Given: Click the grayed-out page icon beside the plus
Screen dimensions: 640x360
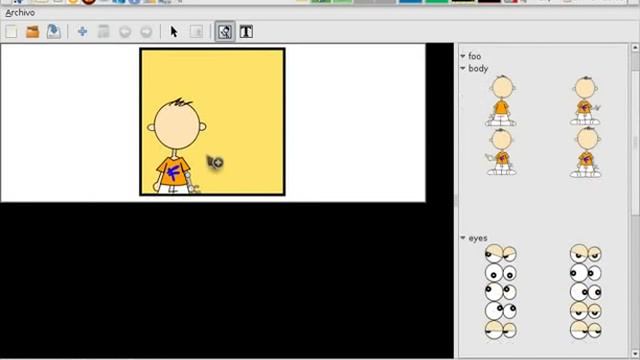Looking at the screenshot, I should tap(104, 31).
